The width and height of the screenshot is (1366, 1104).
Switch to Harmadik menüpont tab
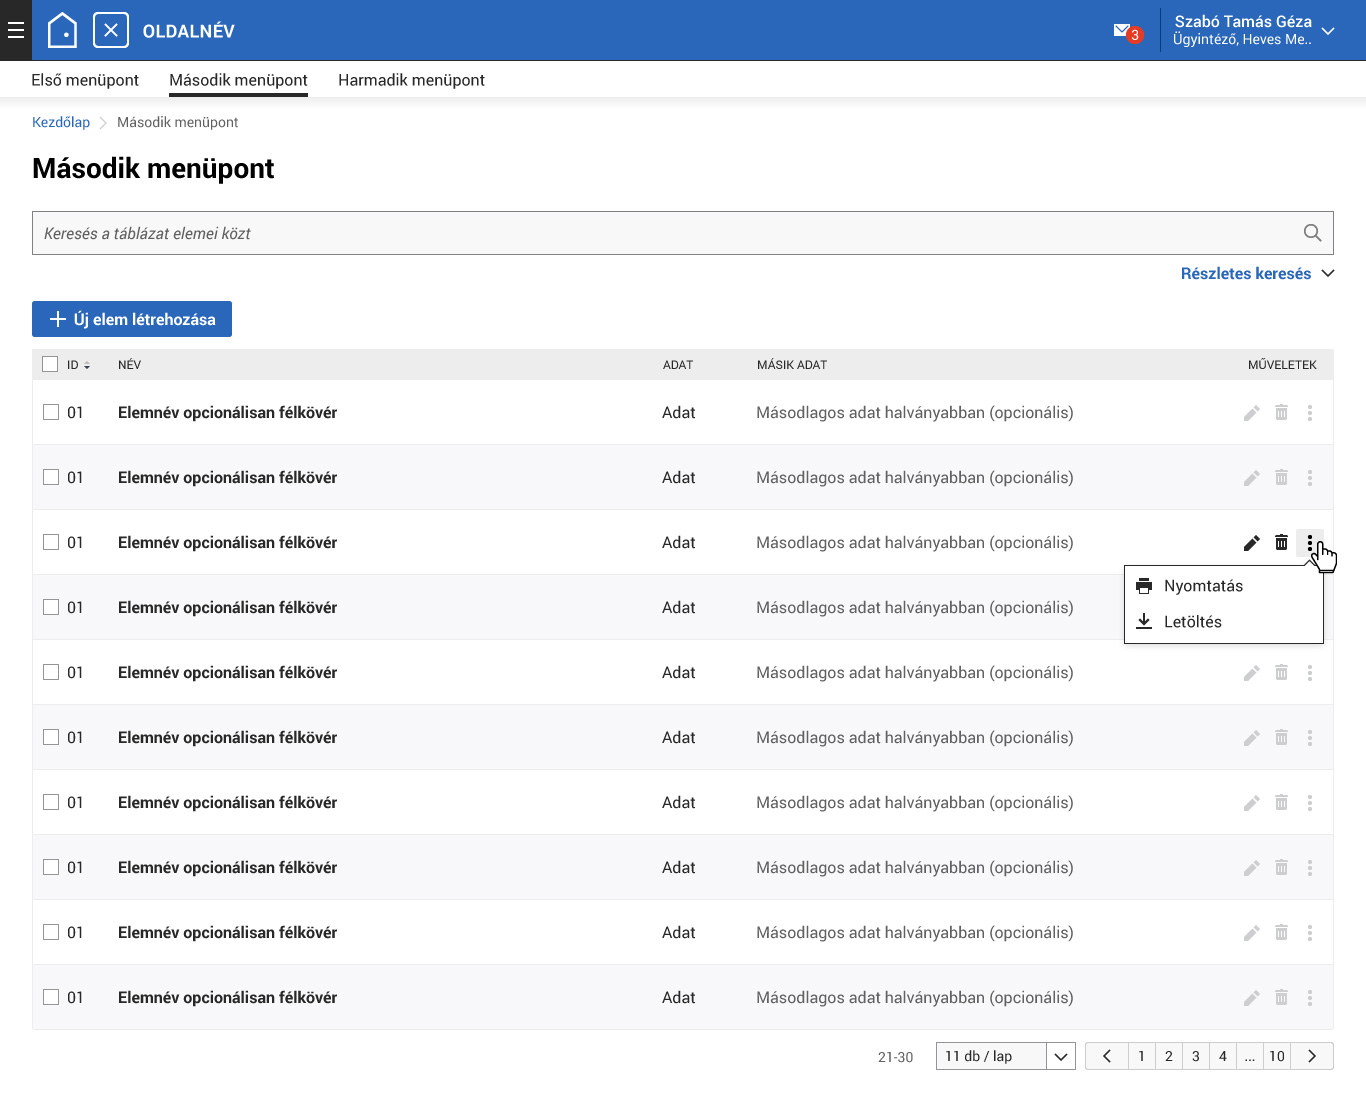(411, 80)
